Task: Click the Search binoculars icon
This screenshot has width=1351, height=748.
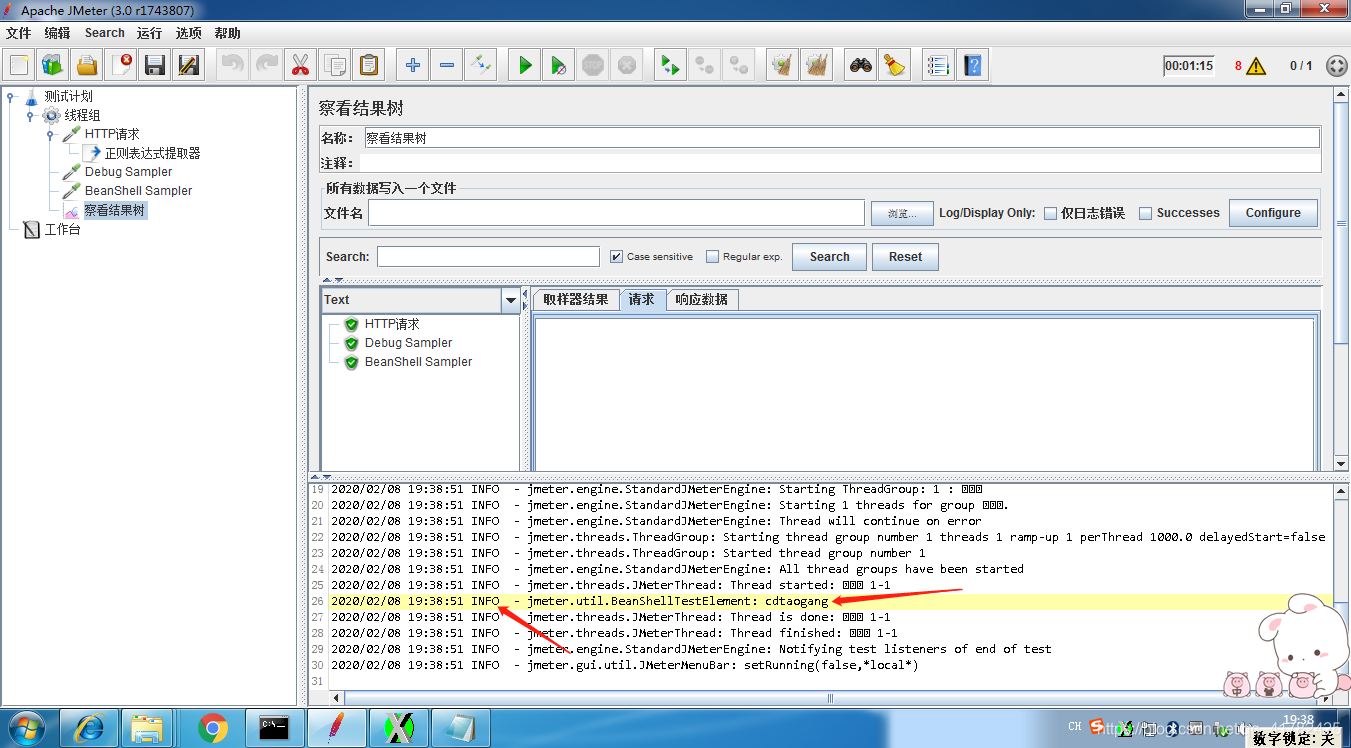Action: (860, 65)
